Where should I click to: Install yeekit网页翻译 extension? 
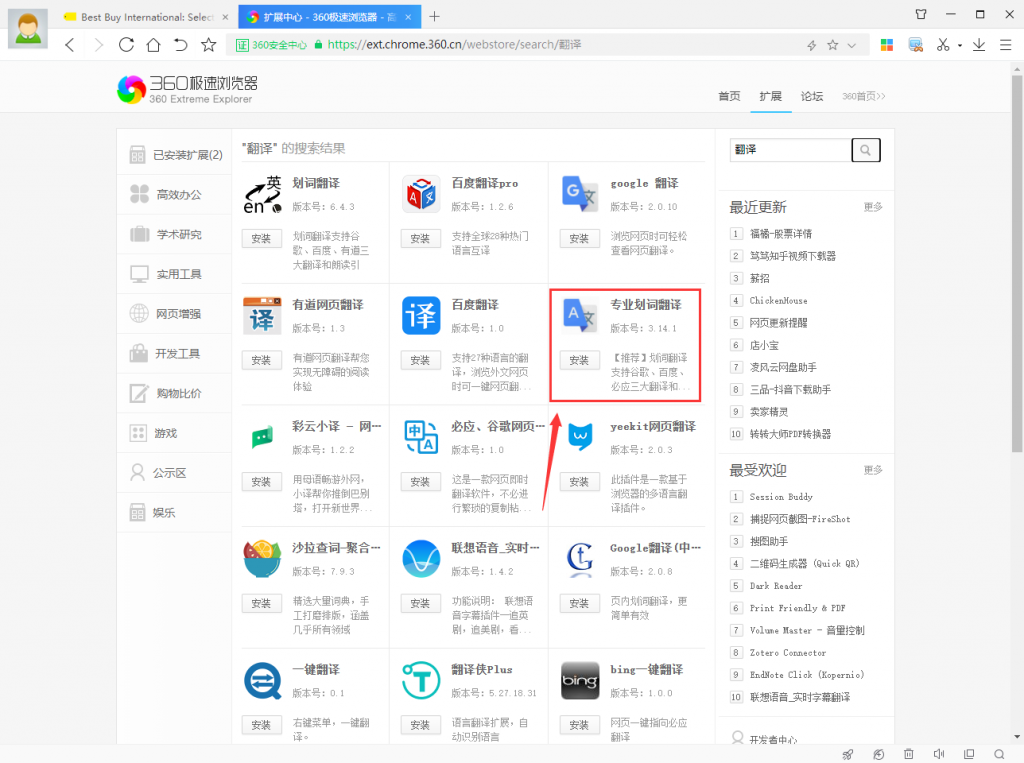point(579,481)
